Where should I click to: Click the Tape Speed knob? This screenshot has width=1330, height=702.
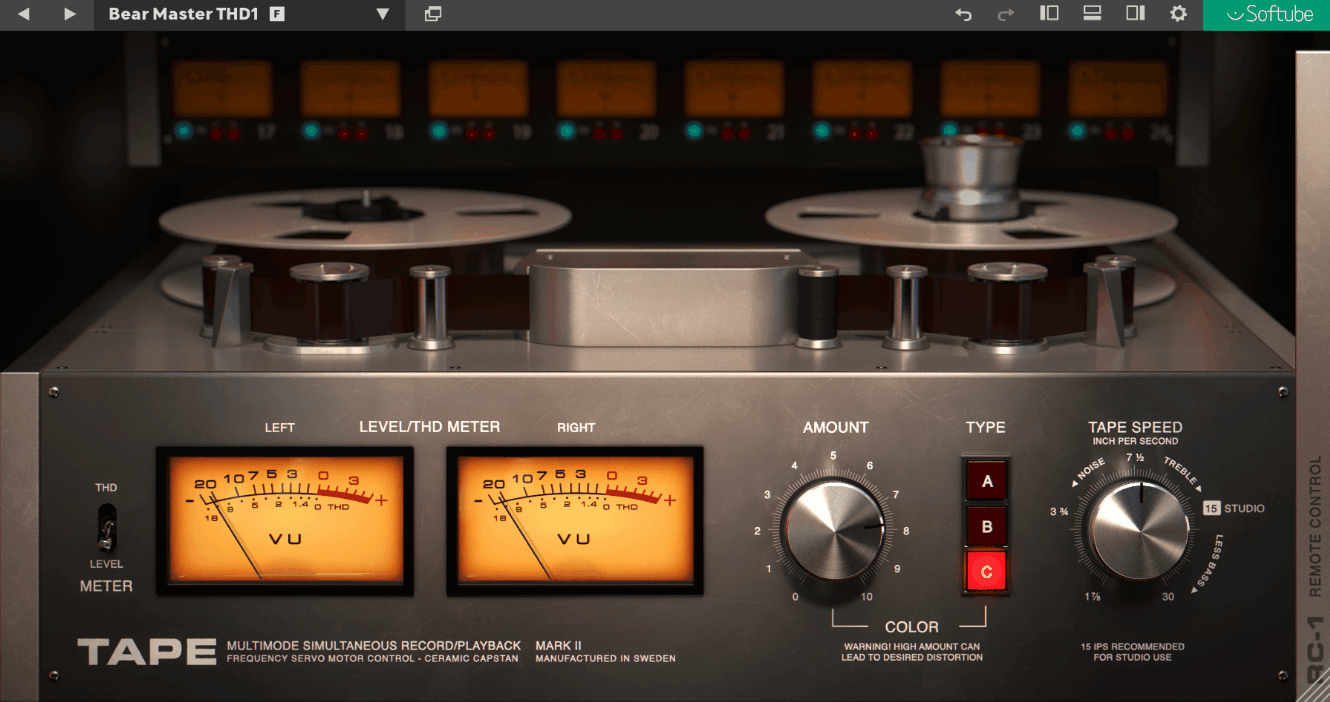(x=1139, y=529)
